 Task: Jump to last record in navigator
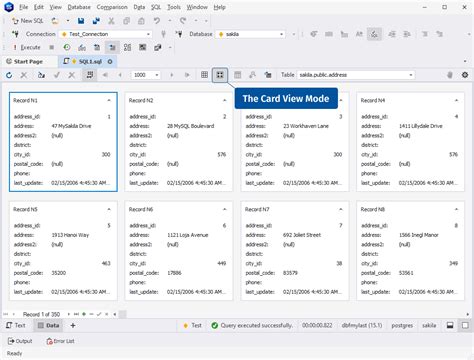76,314
